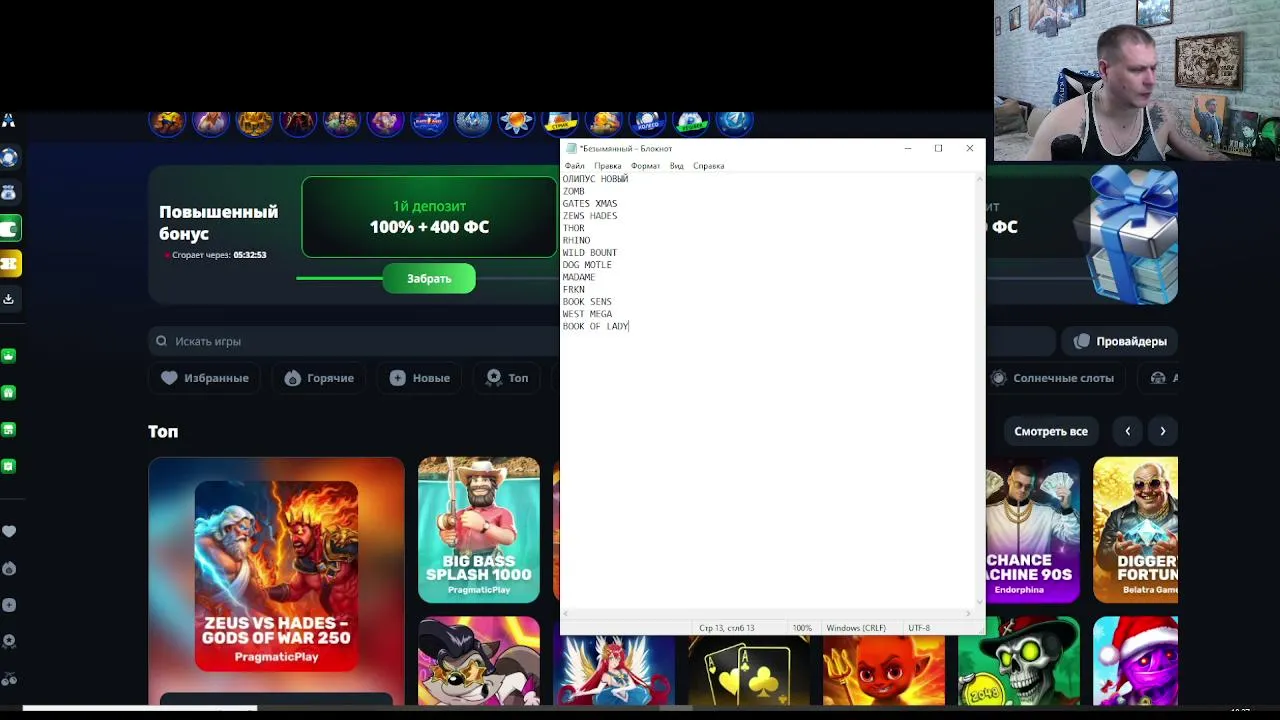Viewport: 1280px width, 720px height.
Task: Click the Telegram paper plane circle icon
Action: 734,122
